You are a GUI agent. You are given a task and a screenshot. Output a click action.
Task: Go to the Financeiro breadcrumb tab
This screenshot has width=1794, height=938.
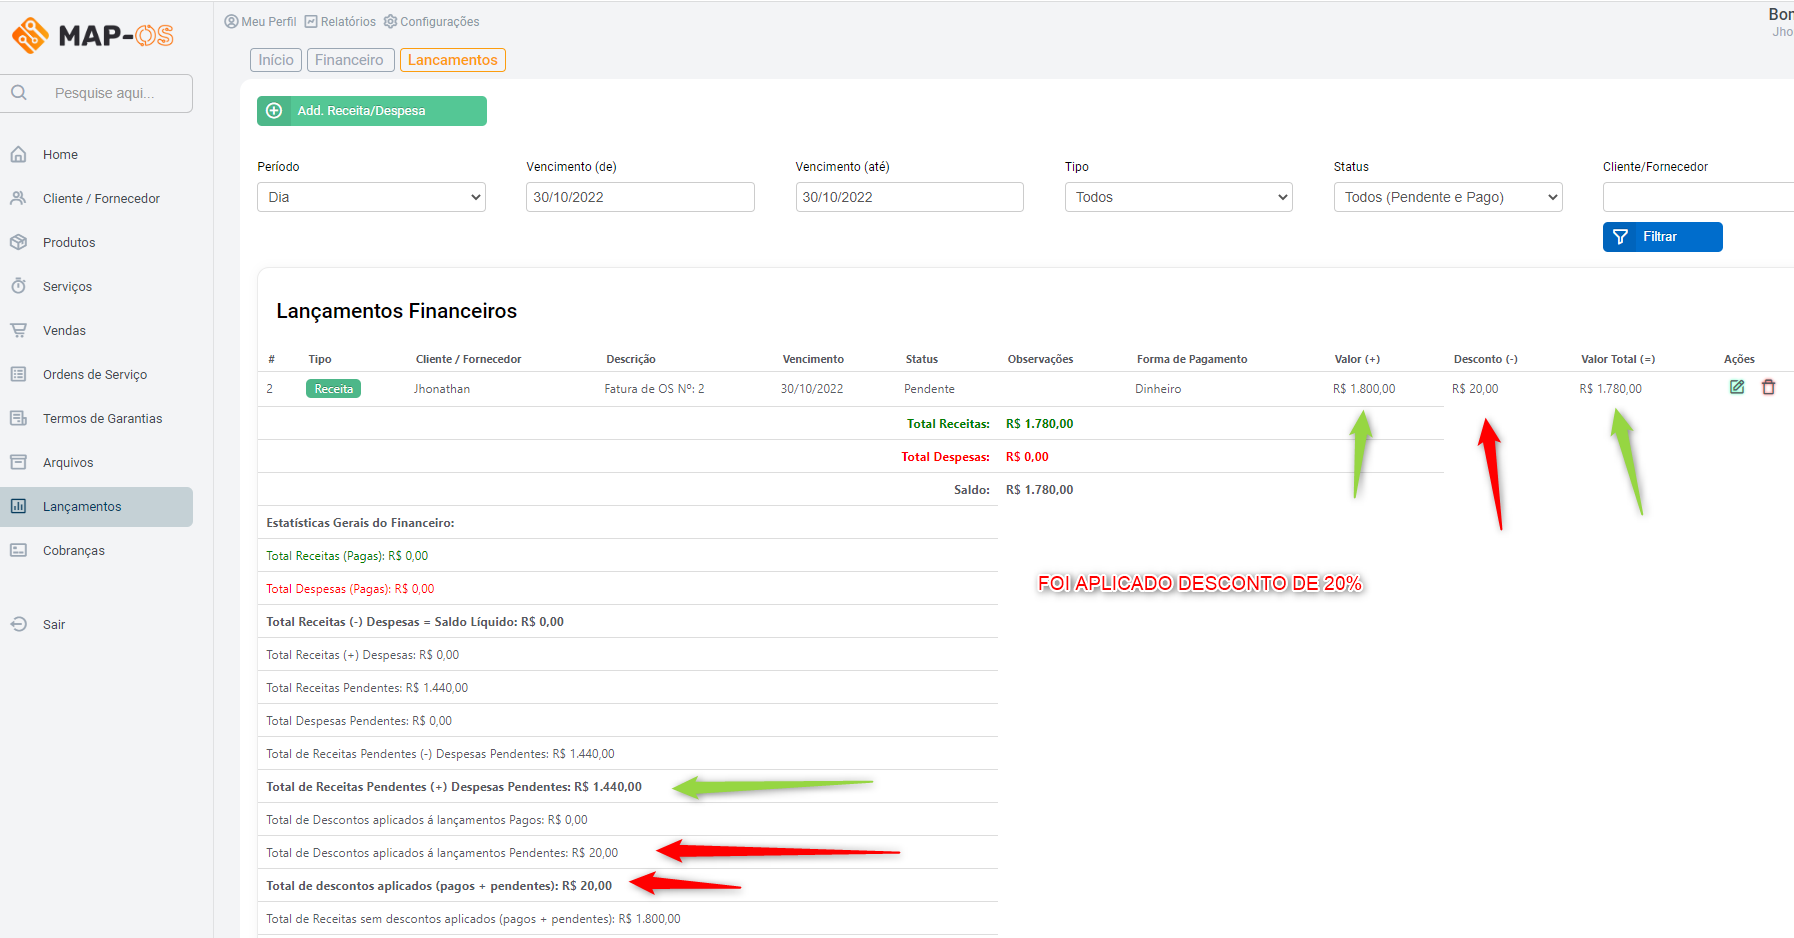[x=350, y=60]
